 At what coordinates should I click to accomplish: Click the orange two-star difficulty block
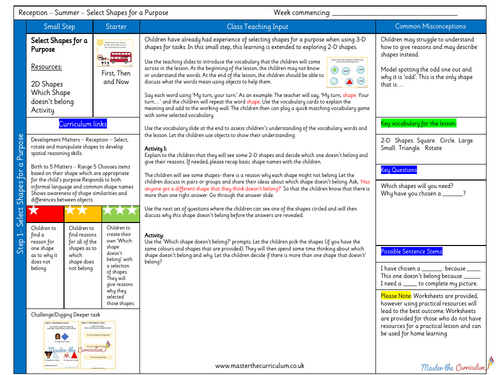83,214
